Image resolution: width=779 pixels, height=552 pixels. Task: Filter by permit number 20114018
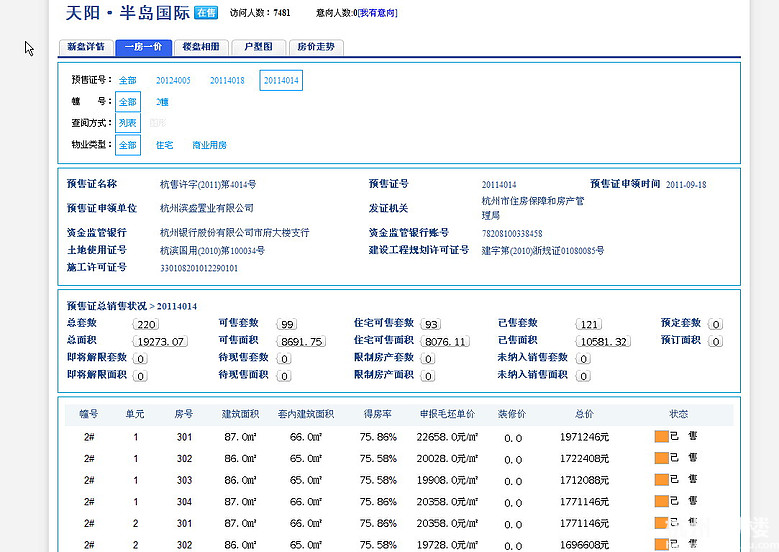click(227, 80)
